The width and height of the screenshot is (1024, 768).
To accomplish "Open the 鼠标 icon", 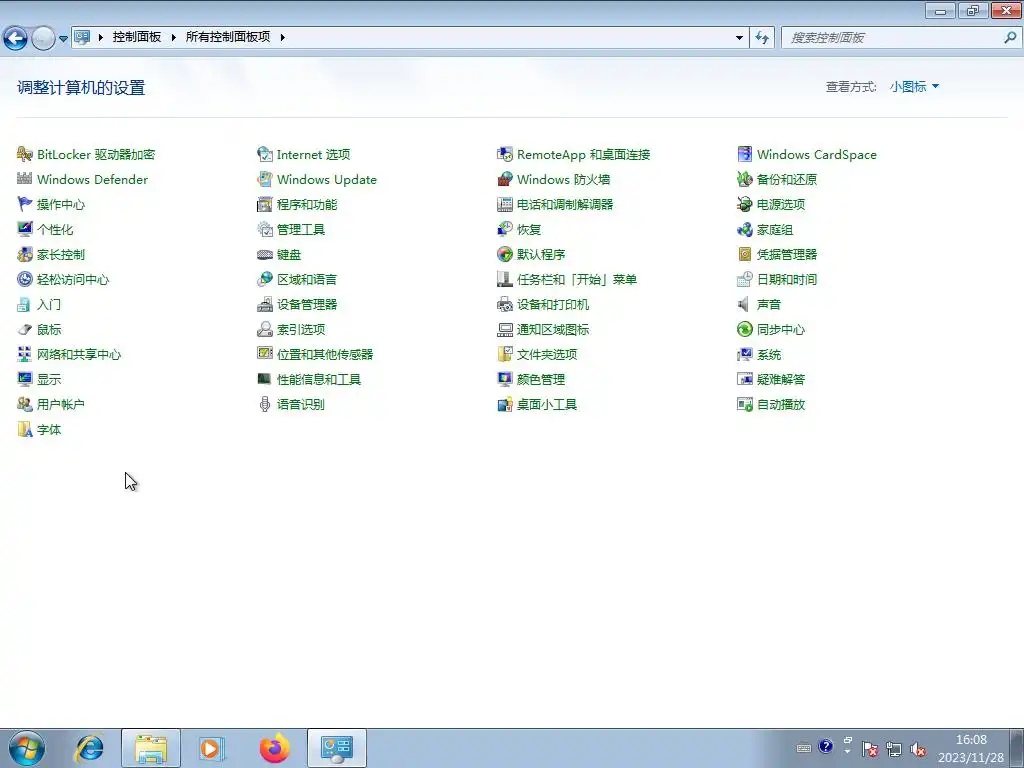I will 25,330.
